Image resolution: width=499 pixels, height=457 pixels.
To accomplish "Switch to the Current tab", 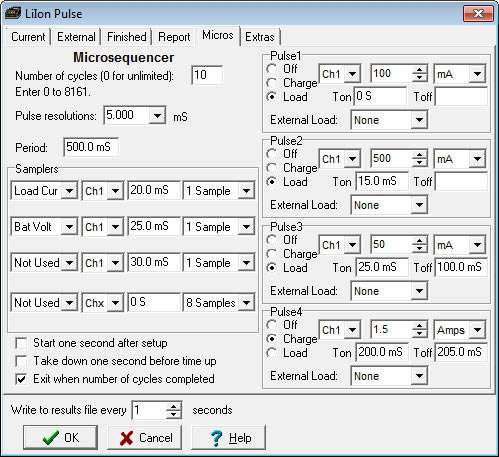I will pyautogui.click(x=28, y=37).
